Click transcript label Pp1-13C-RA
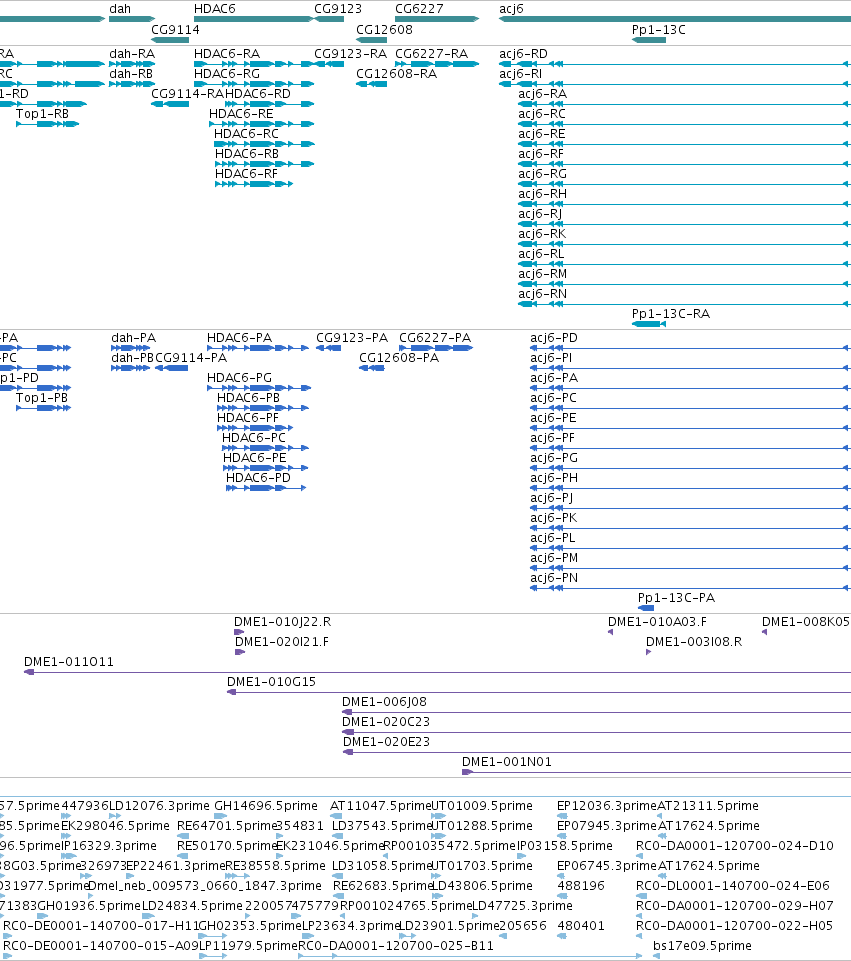Image resolution: width=851 pixels, height=961 pixels. [671, 313]
